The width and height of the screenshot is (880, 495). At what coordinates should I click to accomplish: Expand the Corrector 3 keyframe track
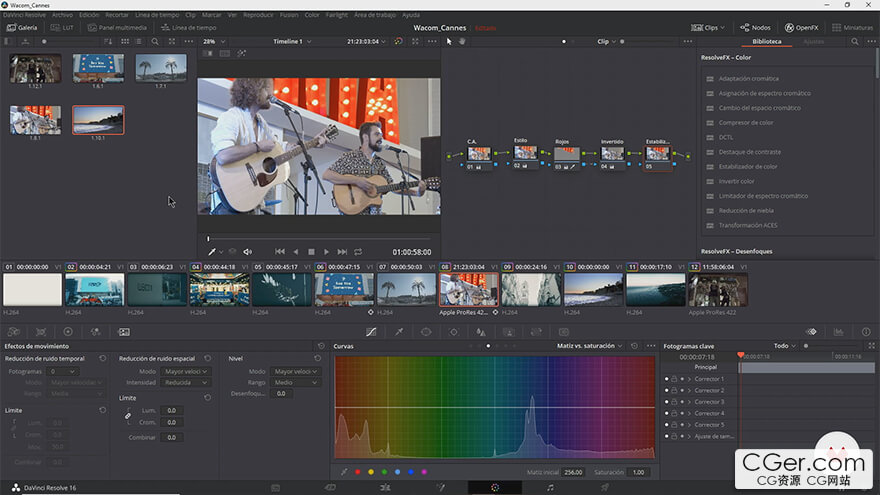click(x=689, y=402)
